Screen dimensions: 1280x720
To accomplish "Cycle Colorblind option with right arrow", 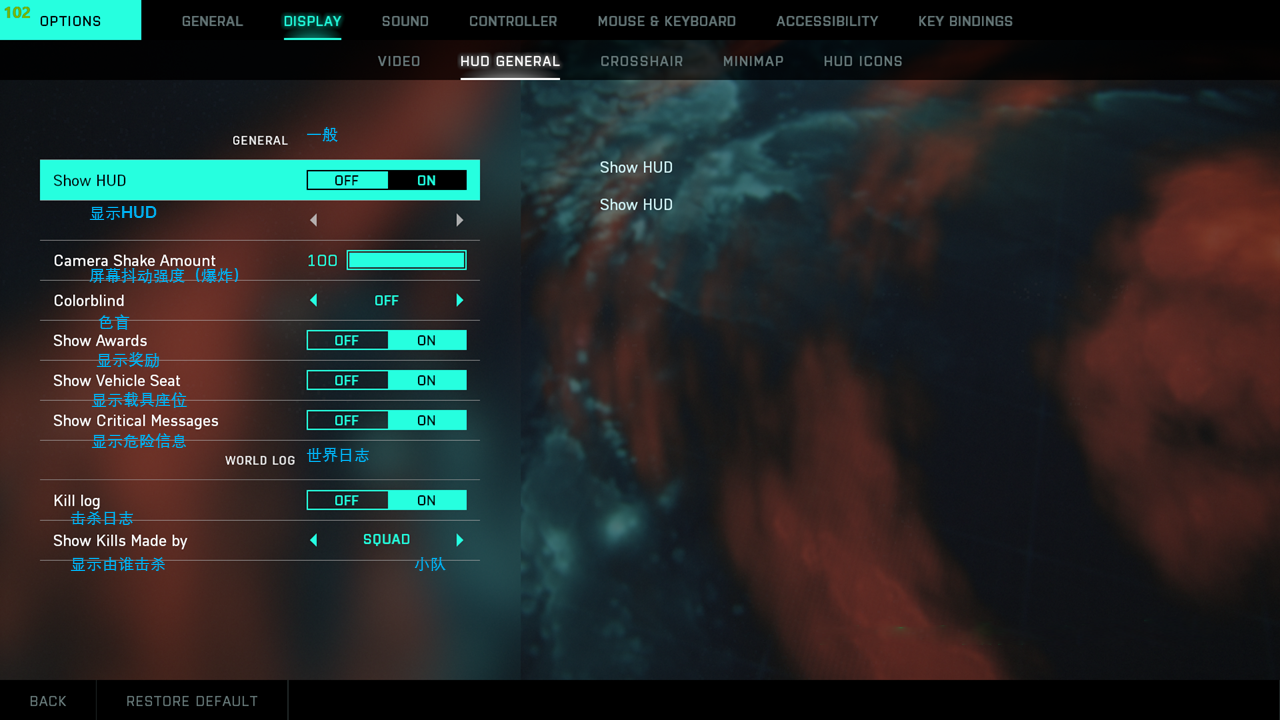I will tap(460, 300).
